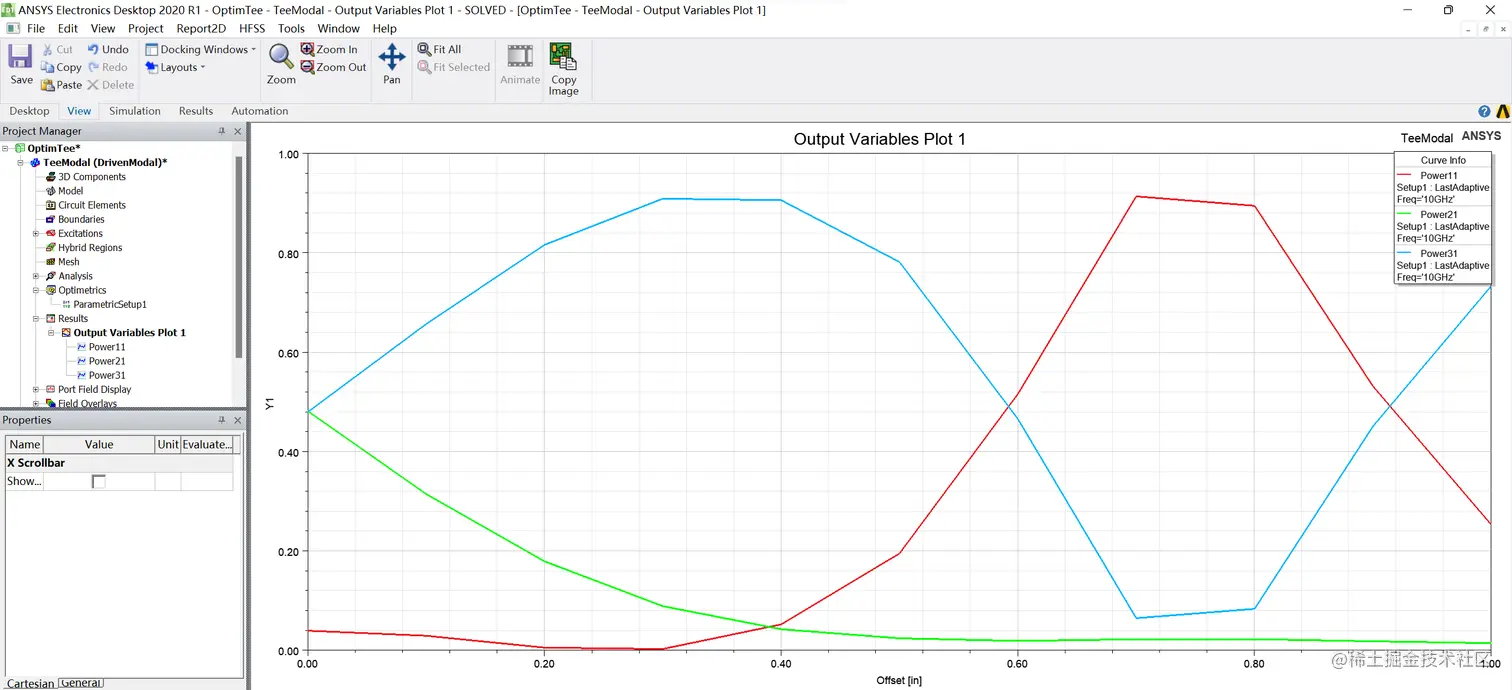Open the HFSS menu

pos(252,28)
